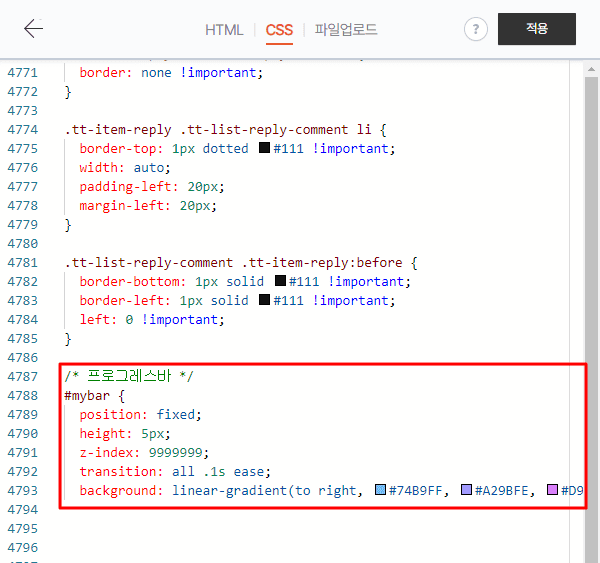
Task: Click 'border: none !important;' line
Action: (x=171, y=73)
